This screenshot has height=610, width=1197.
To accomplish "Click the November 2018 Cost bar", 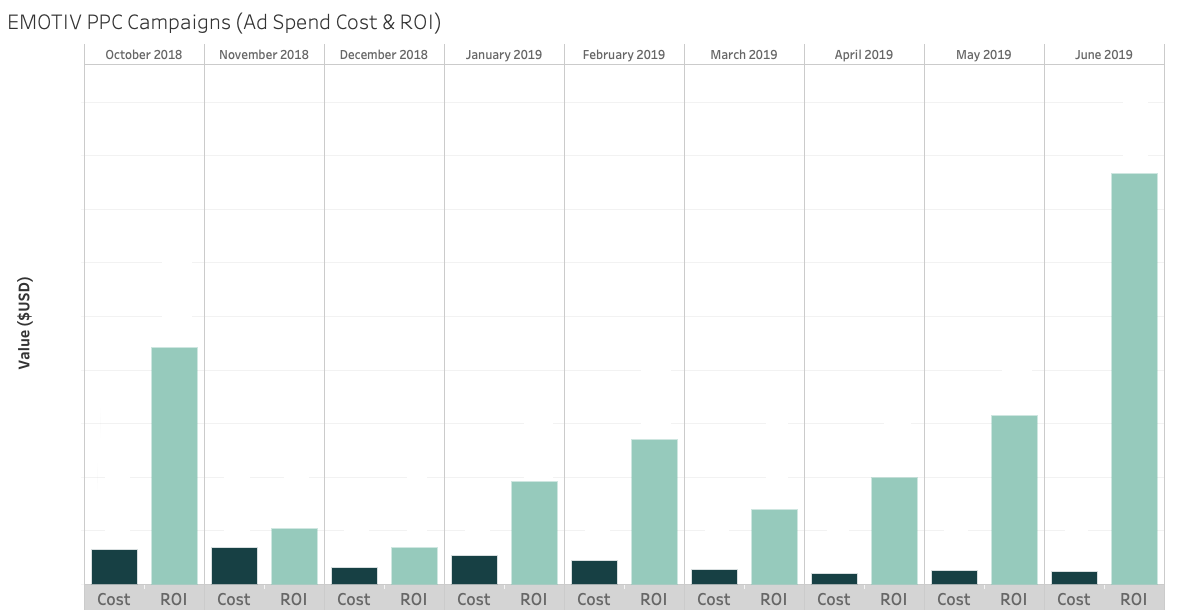I will [x=234, y=566].
